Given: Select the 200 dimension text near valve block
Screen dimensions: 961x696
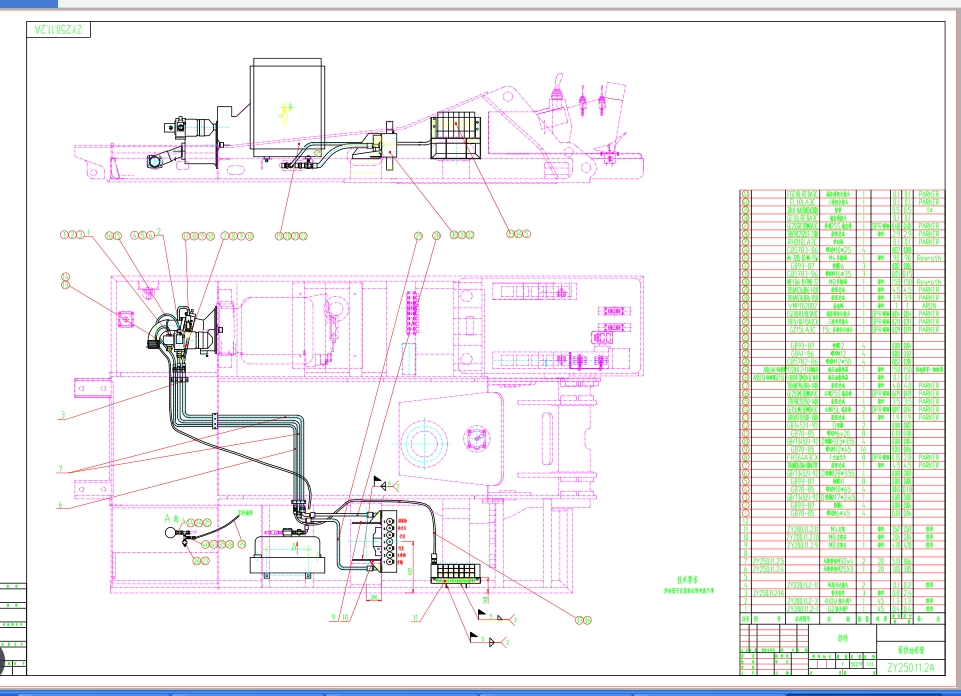Looking at the screenshot, I should (372, 596).
